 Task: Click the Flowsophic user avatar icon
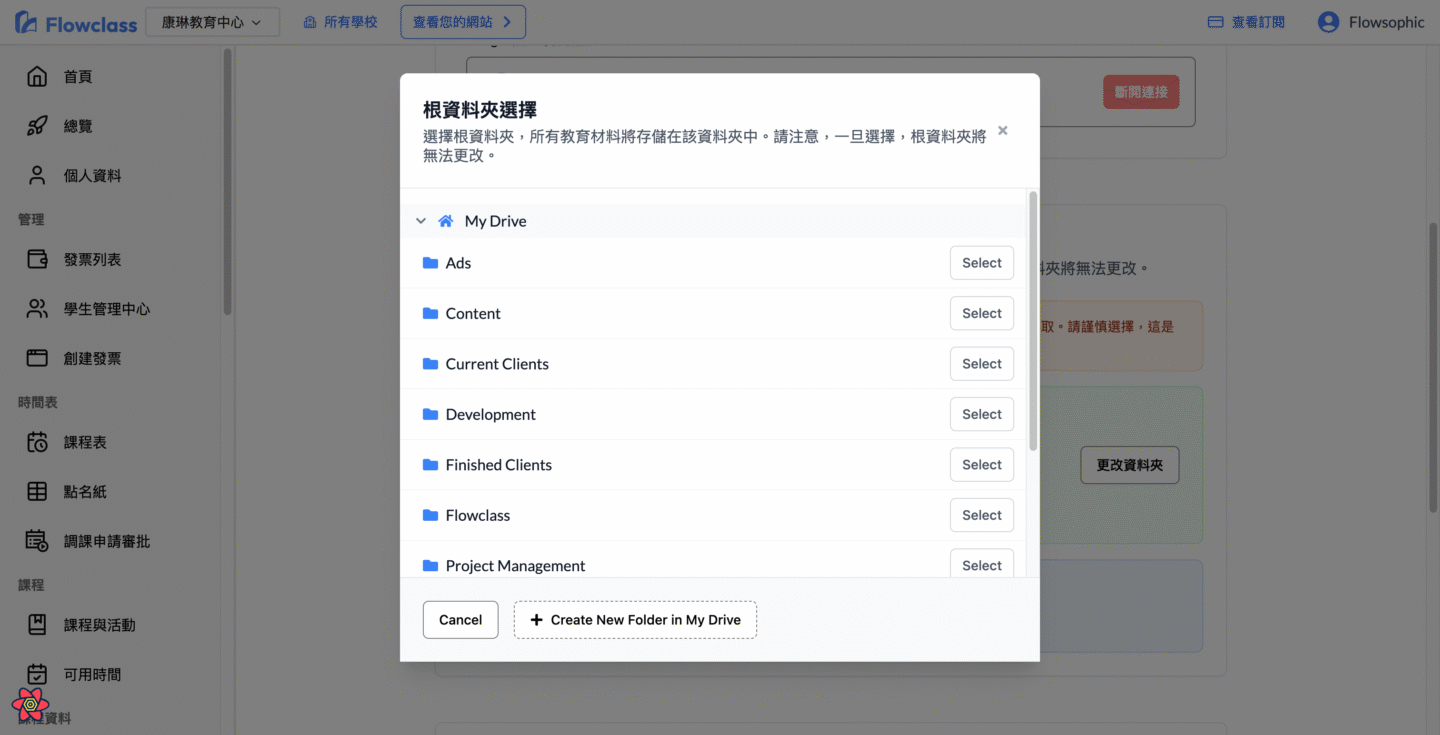tap(1328, 22)
